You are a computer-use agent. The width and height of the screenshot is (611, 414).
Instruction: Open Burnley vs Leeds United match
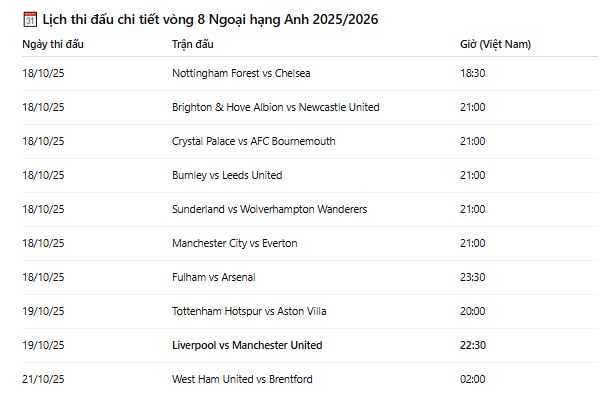point(227,175)
